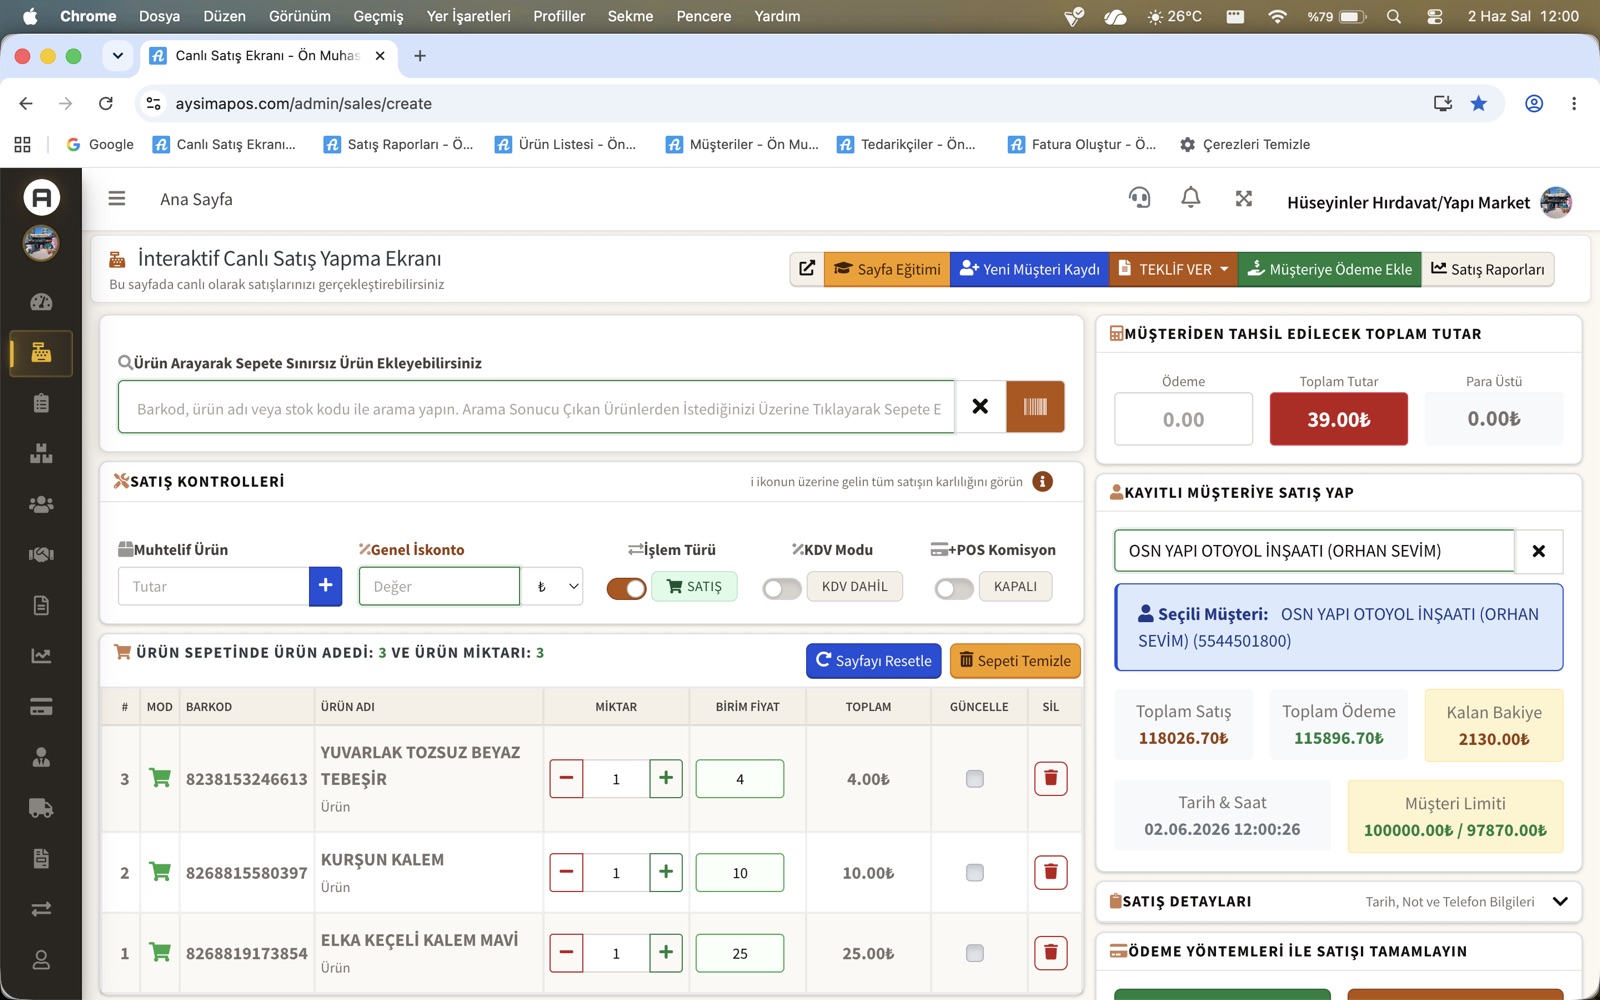Check Güncelle box for ELKA KEÇELİ KALEM row
The width and height of the screenshot is (1600, 1000).
tap(975, 953)
